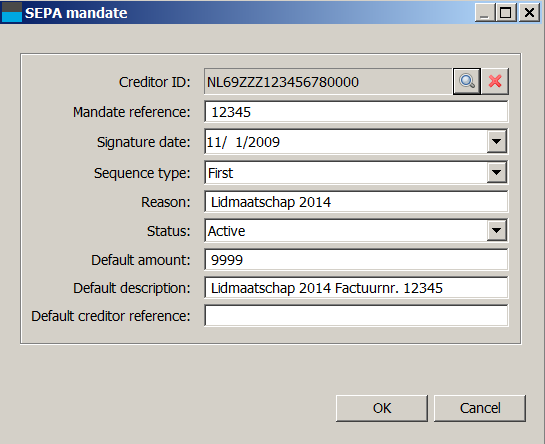This screenshot has height=444, width=545.
Task: Expand the Status dropdown arrow
Action: pos(496,231)
